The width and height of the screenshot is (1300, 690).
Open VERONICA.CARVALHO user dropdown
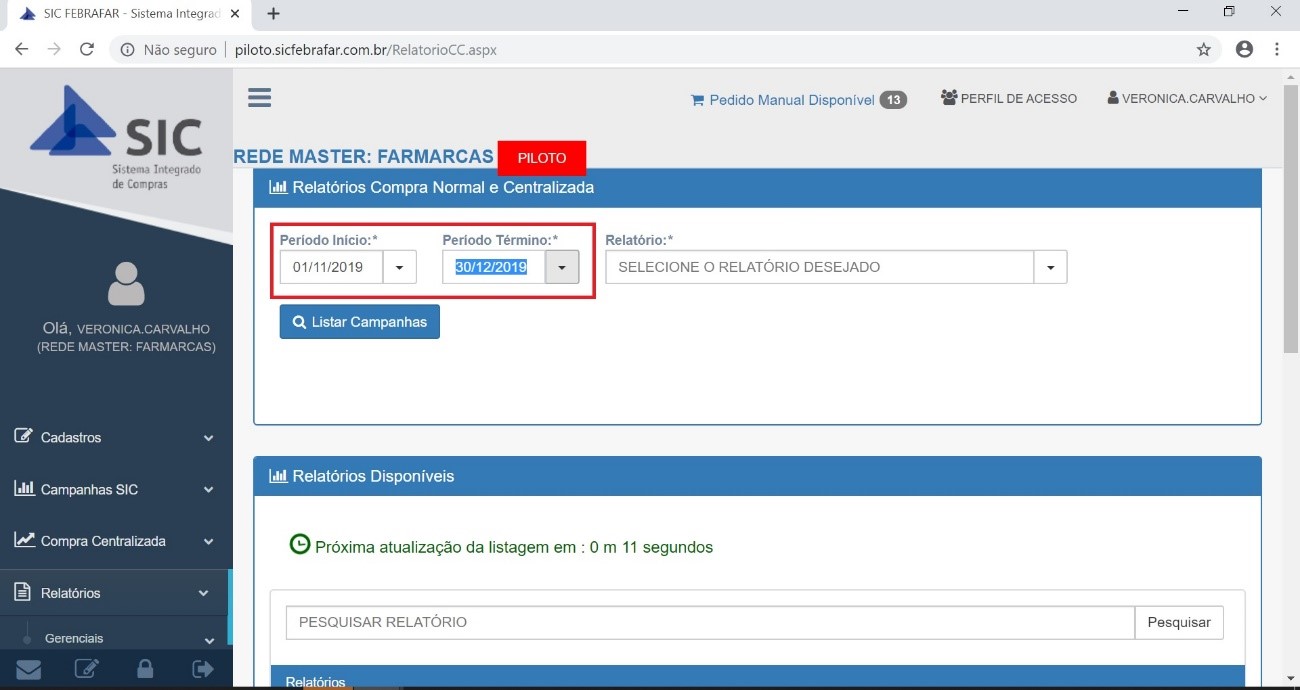pos(1187,98)
